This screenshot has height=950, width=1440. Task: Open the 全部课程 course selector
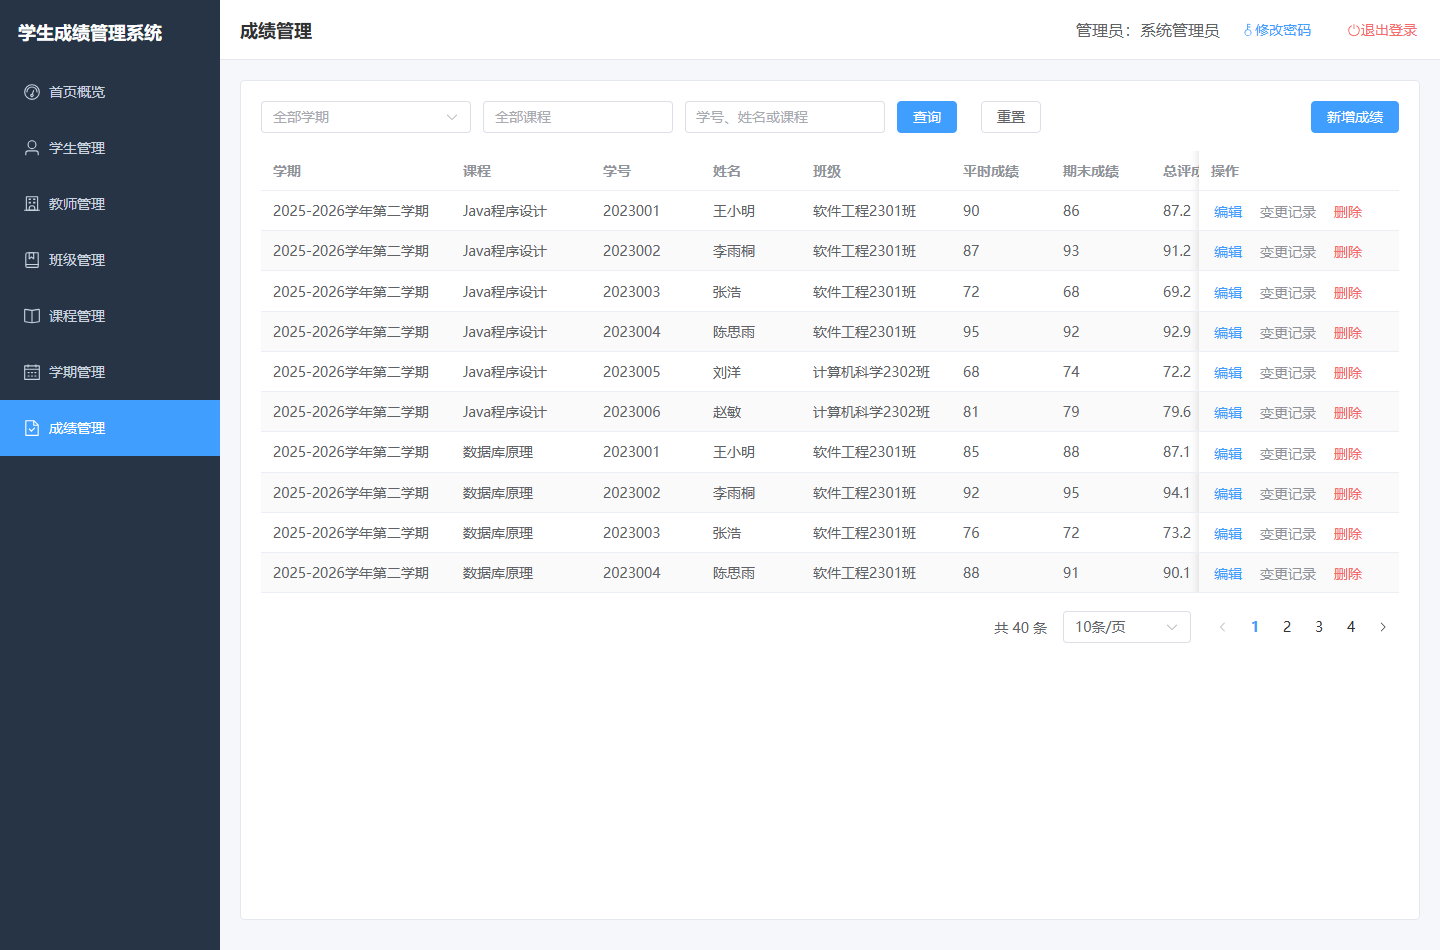(x=578, y=117)
